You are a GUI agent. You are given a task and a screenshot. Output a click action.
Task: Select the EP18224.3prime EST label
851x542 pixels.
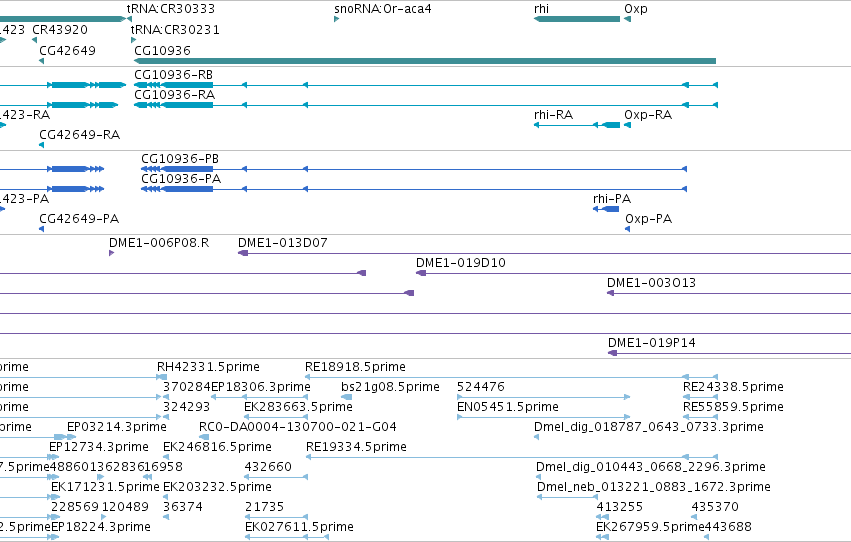[101, 527]
